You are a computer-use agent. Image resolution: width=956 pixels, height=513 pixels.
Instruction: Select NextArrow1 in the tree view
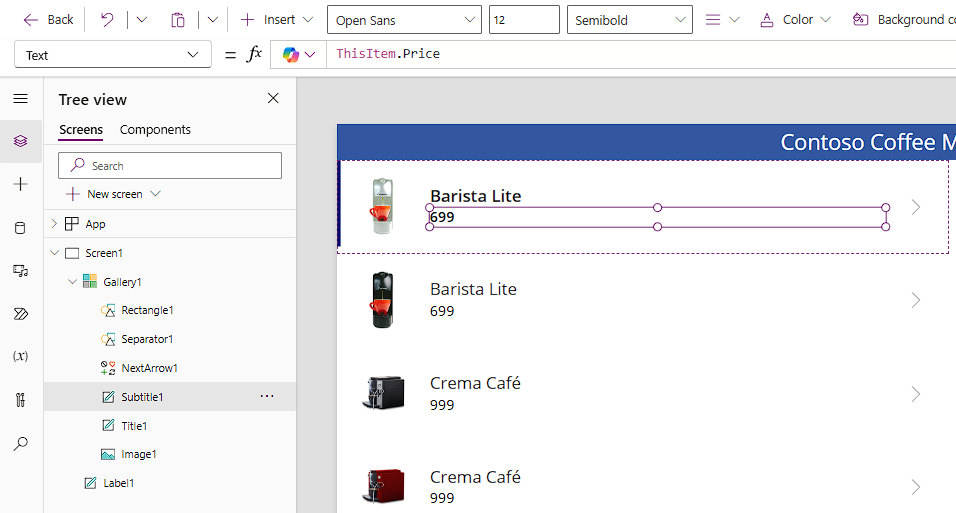pos(149,368)
